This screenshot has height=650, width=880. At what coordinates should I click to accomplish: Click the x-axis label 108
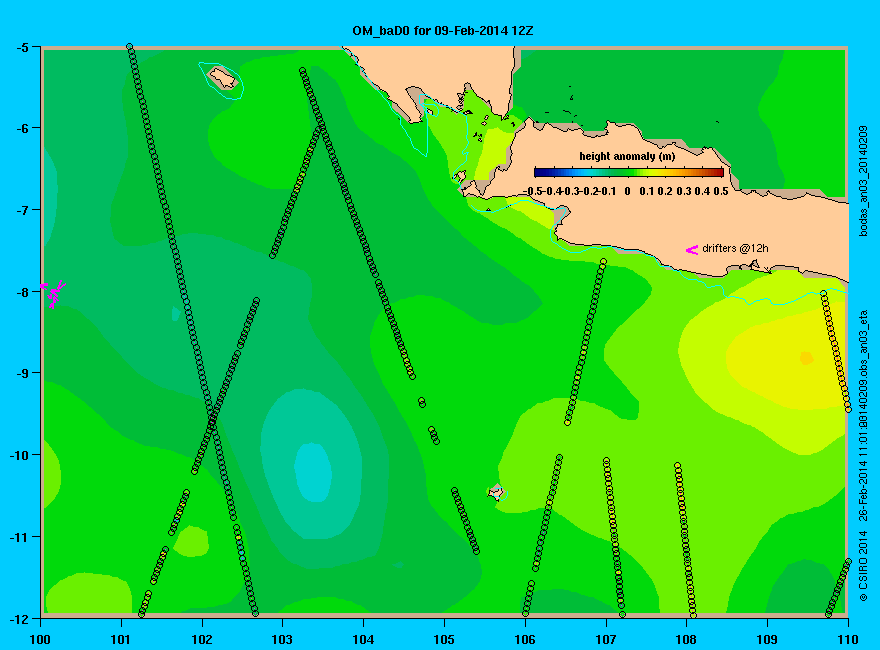point(686,639)
